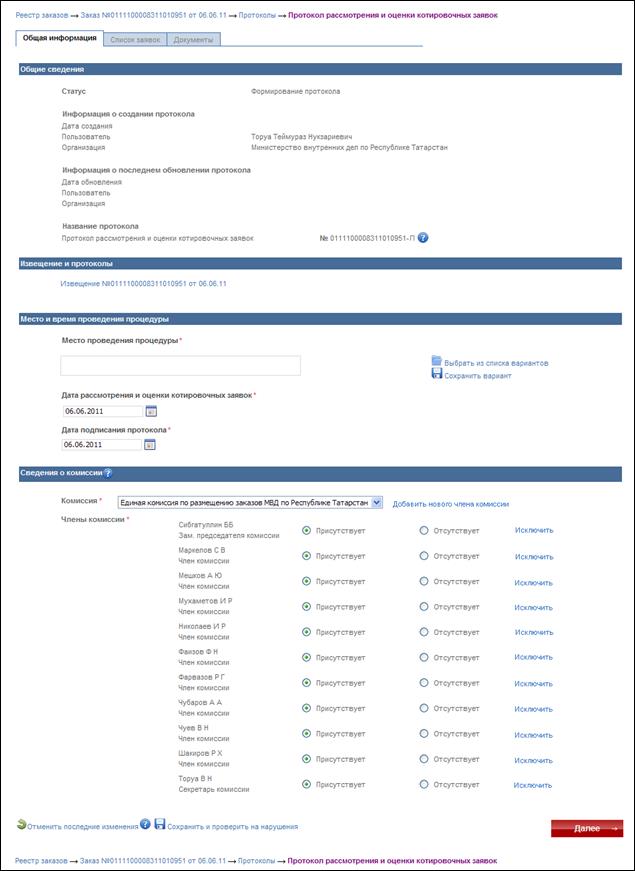This screenshot has width=635, height=871.
Task: Open Заказ №0111100008311010951 in top breadcrumb
Action: pos(153,15)
